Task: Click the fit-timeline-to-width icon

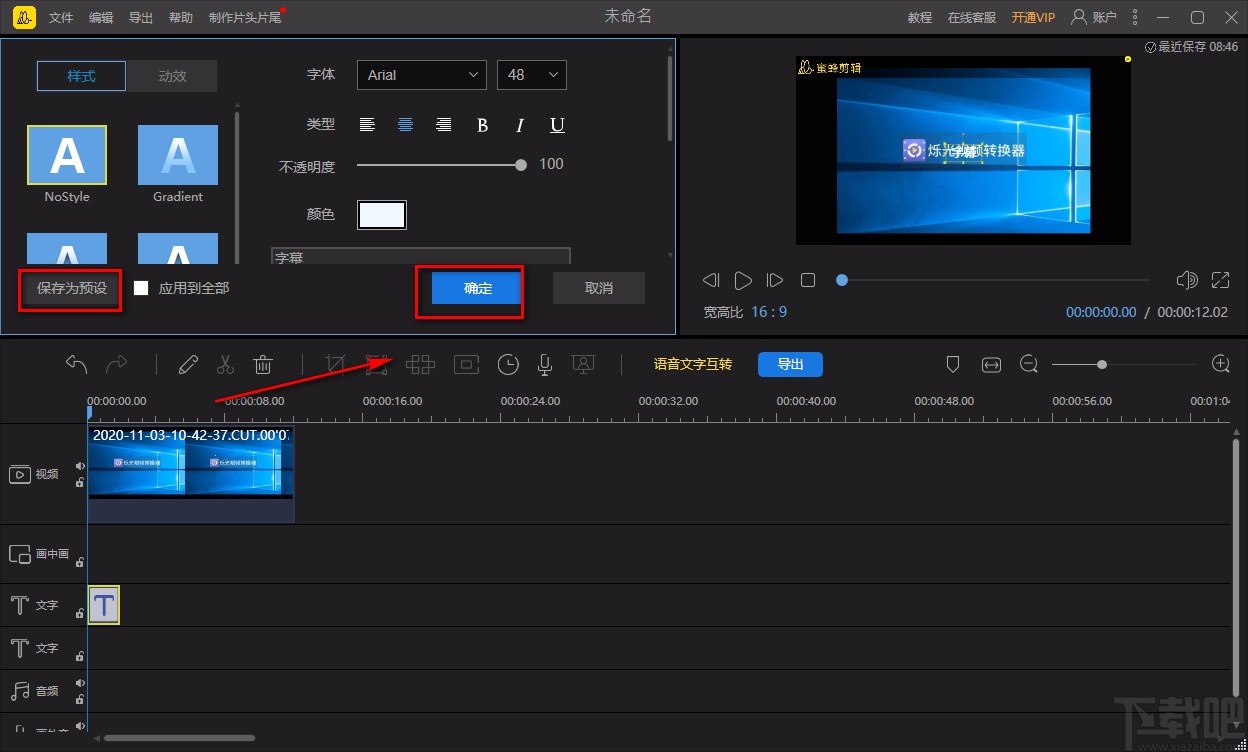Action: click(991, 365)
